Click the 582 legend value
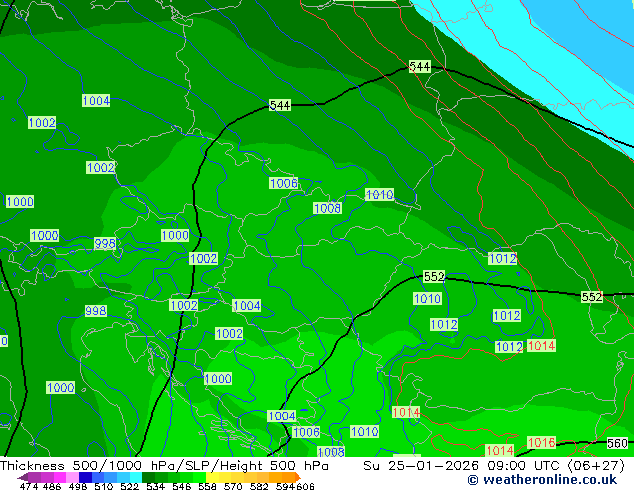The image size is (634, 490). click(x=259, y=486)
